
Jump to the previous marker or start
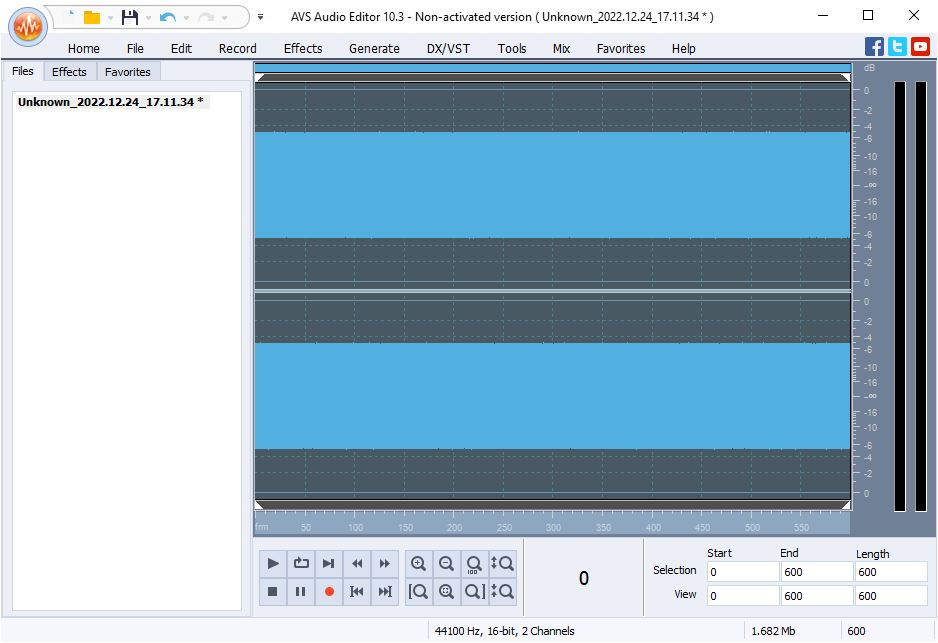(x=357, y=592)
